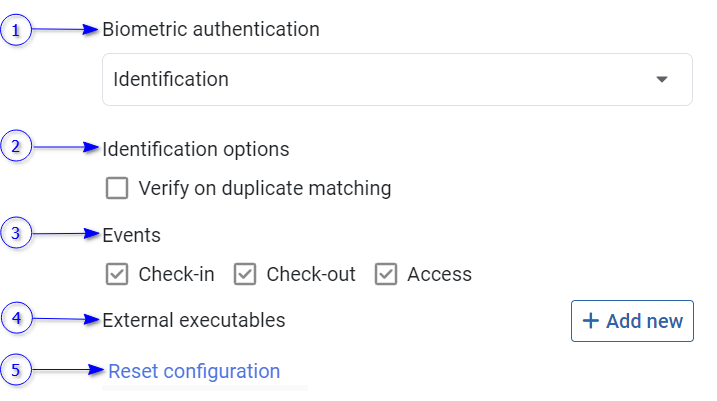Click the numbered callout circle 3
The width and height of the screenshot is (717, 401).
click(15, 234)
